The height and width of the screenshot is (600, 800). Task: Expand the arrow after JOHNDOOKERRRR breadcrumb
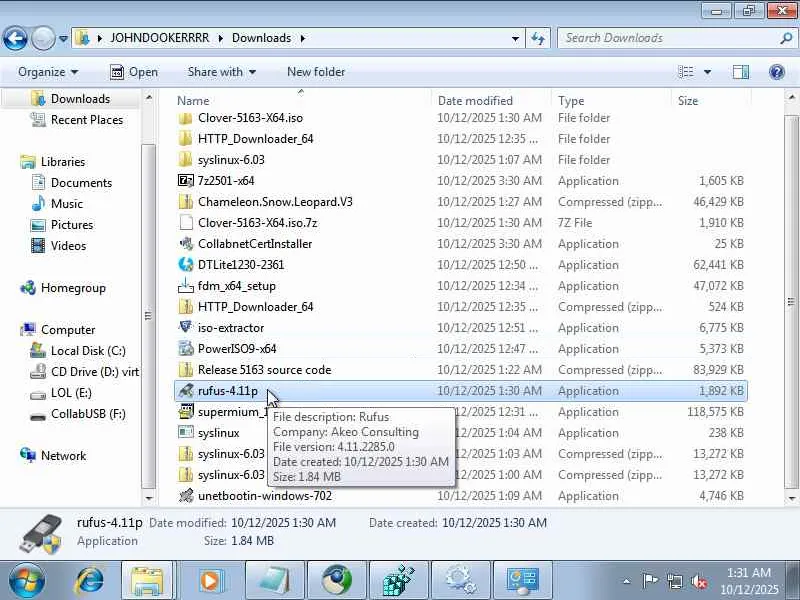tap(221, 38)
